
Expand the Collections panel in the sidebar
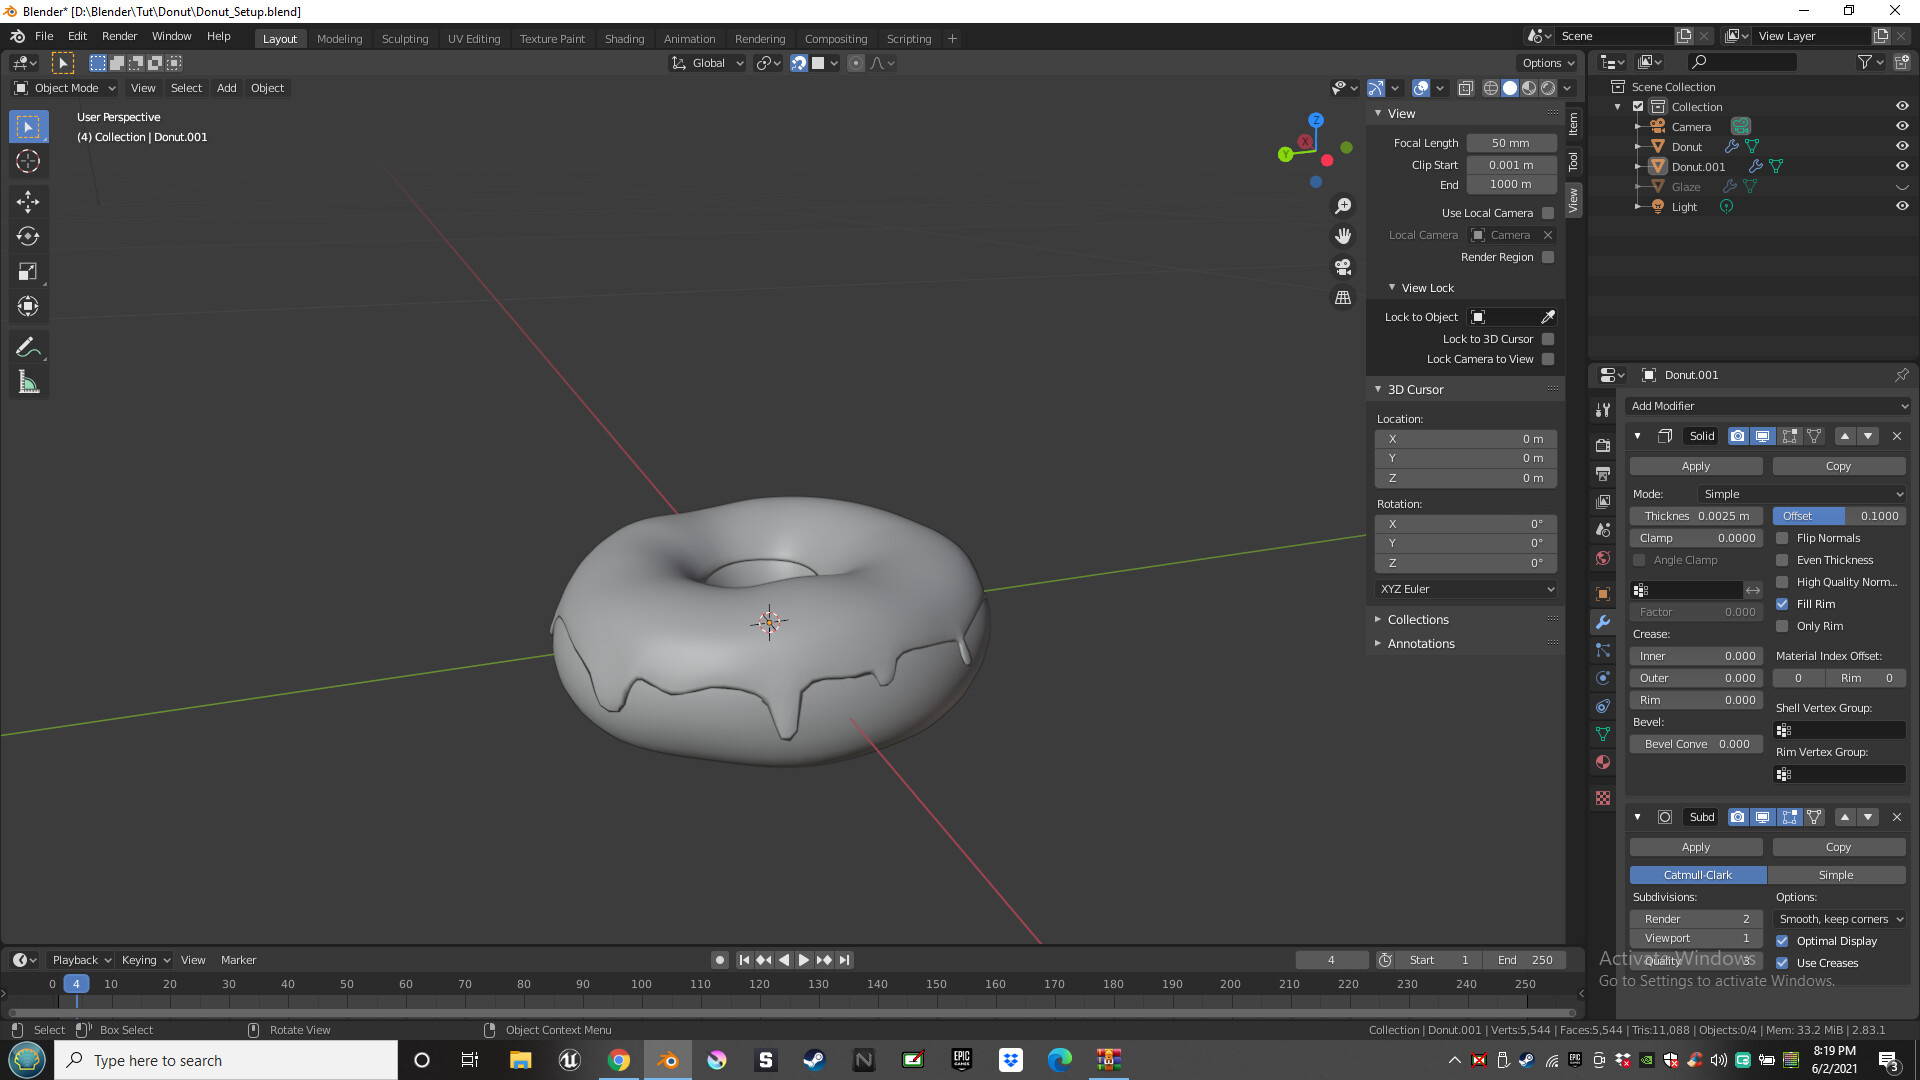point(1418,619)
